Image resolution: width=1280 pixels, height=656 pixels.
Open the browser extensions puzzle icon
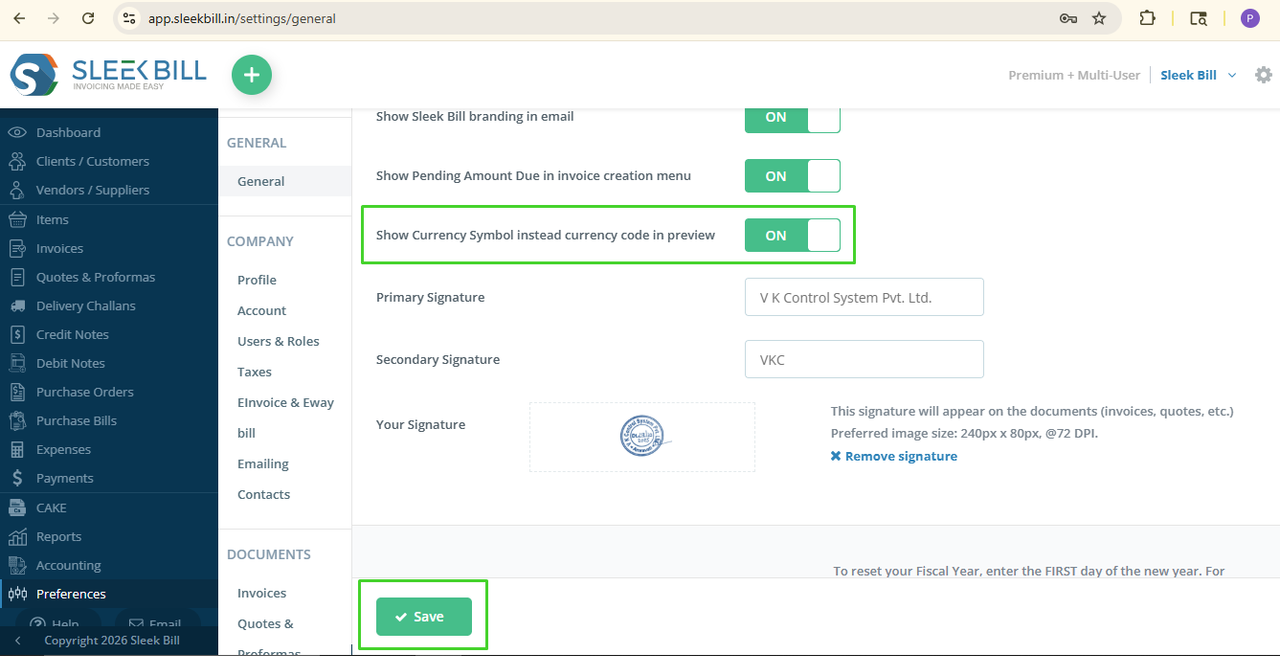click(1147, 18)
